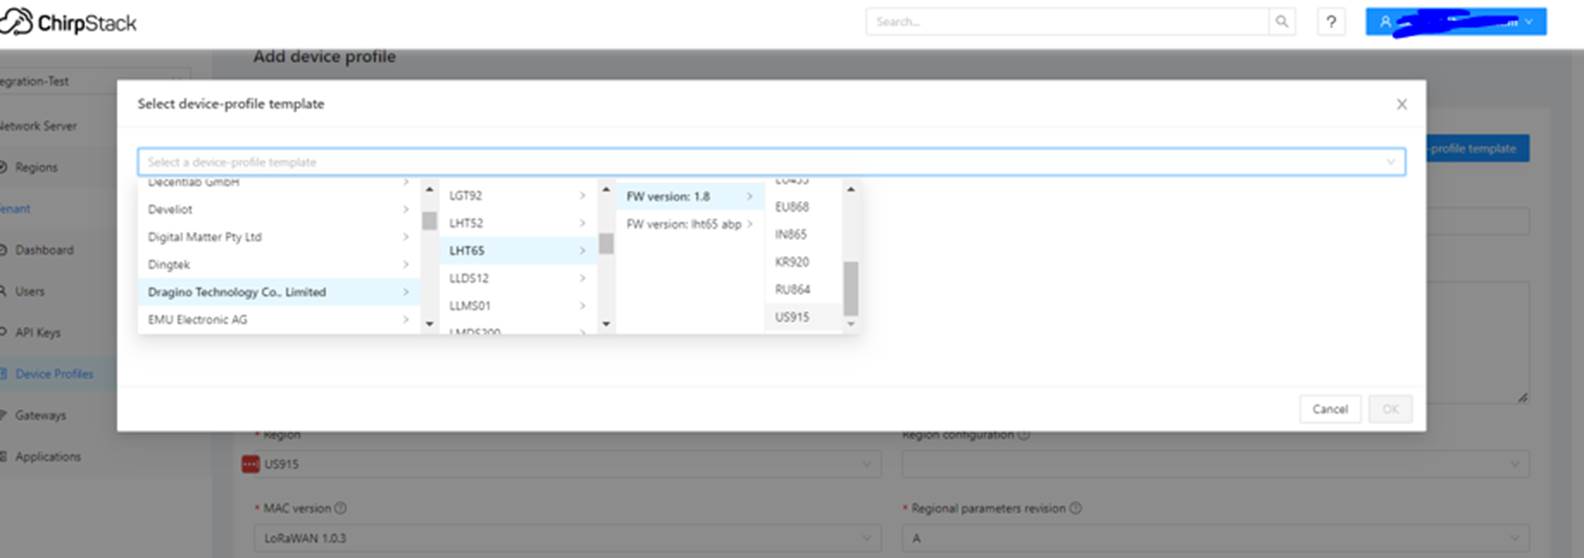Select Digital Matter Pty Ltd vendor
The width and height of the screenshot is (1584, 558).
tap(277, 237)
